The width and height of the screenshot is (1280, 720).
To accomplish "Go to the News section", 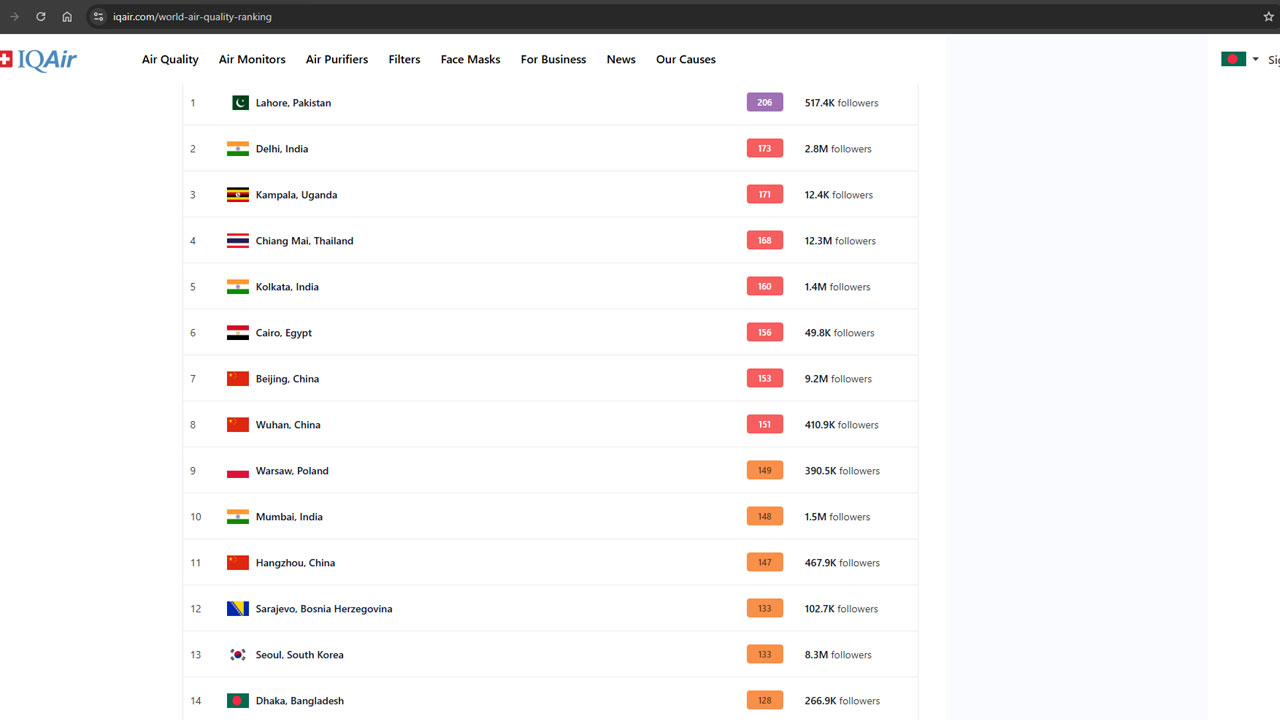I will click(621, 60).
